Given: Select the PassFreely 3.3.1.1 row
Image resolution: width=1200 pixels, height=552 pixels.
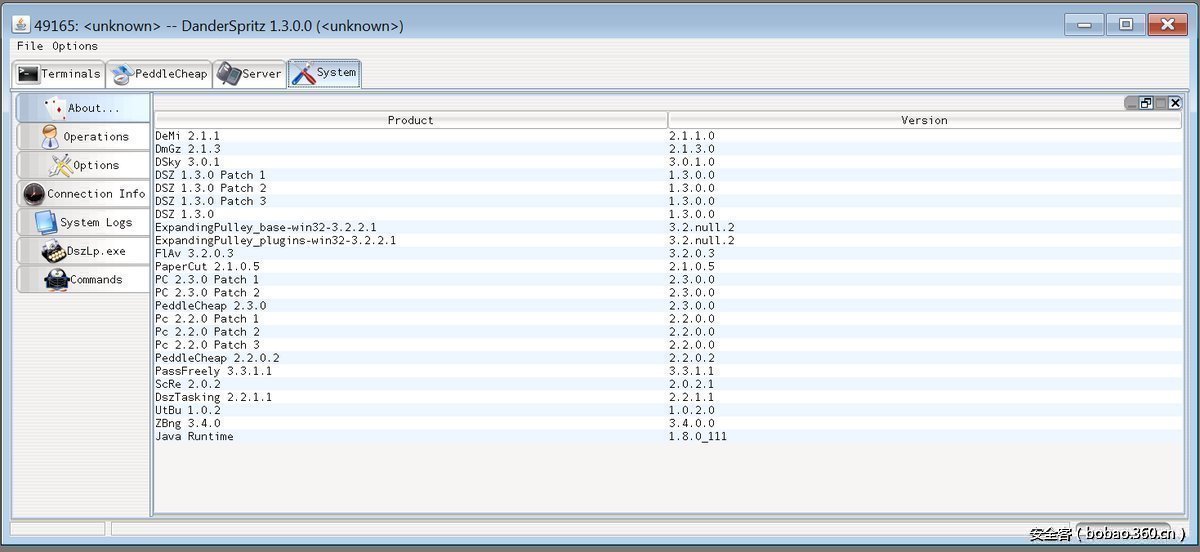Looking at the screenshot, I should 213,371.
